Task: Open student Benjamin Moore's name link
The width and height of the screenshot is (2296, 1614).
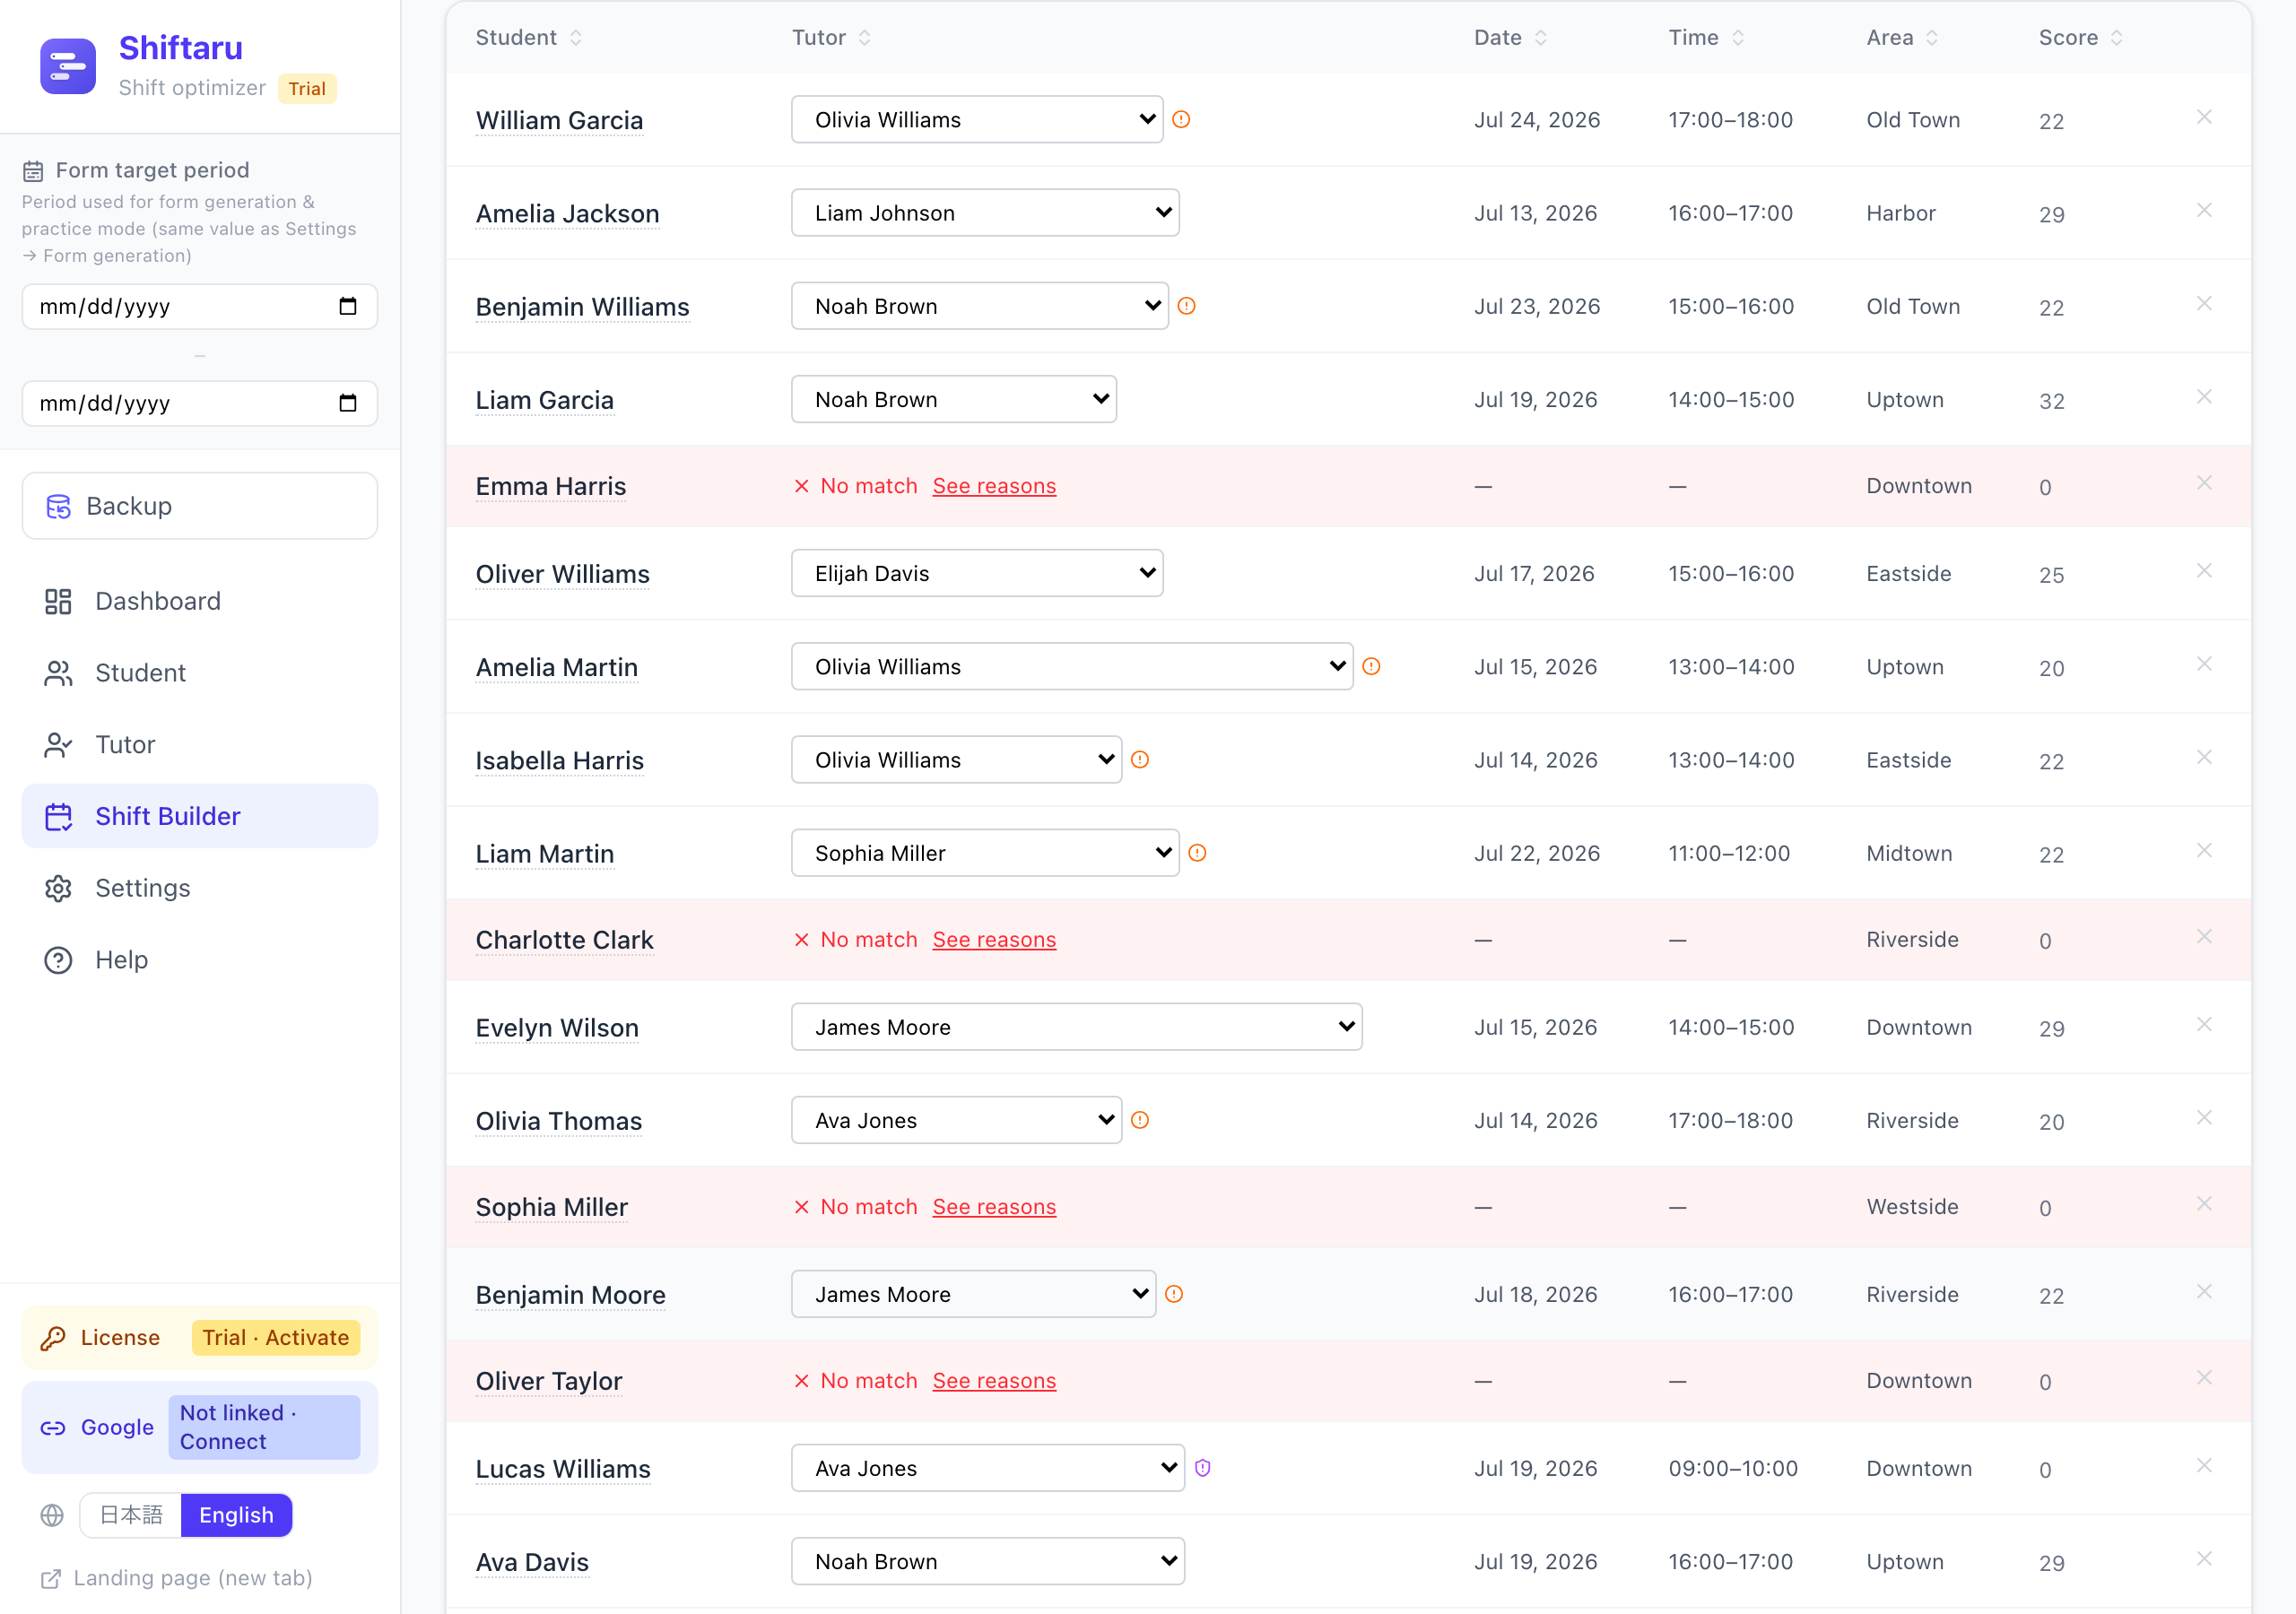Action: pyautogui.click(x=571, y=1296)
